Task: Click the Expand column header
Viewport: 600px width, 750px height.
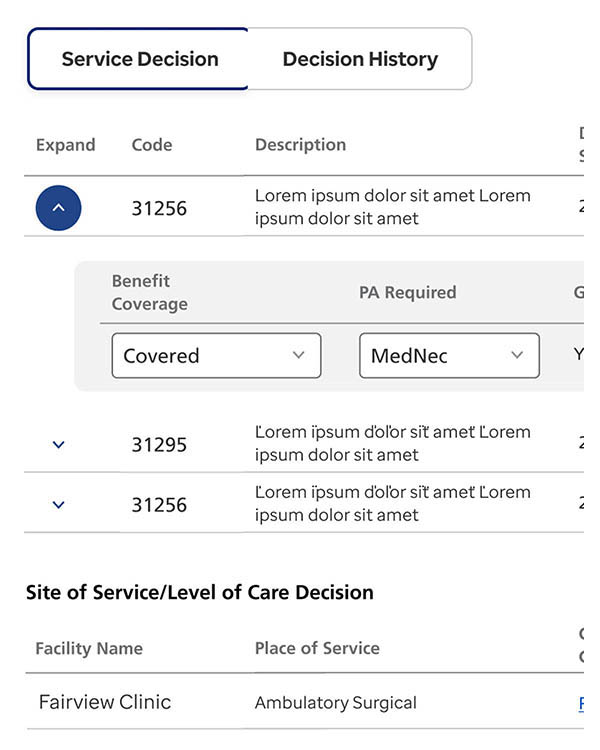Action: pos(65,145)
